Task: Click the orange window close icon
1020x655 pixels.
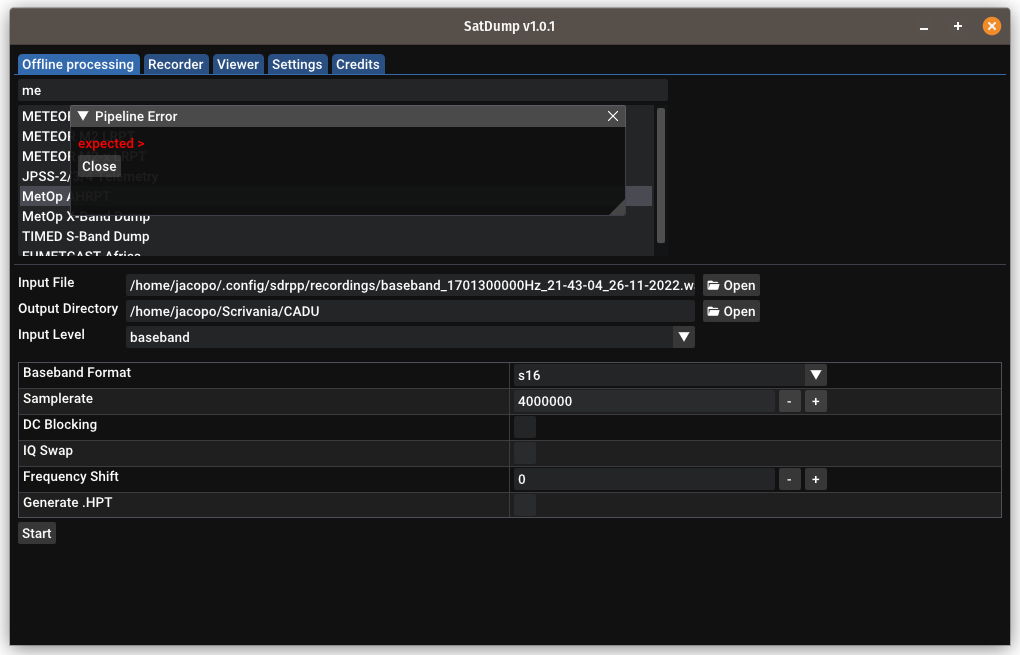Action: [991, 26]
